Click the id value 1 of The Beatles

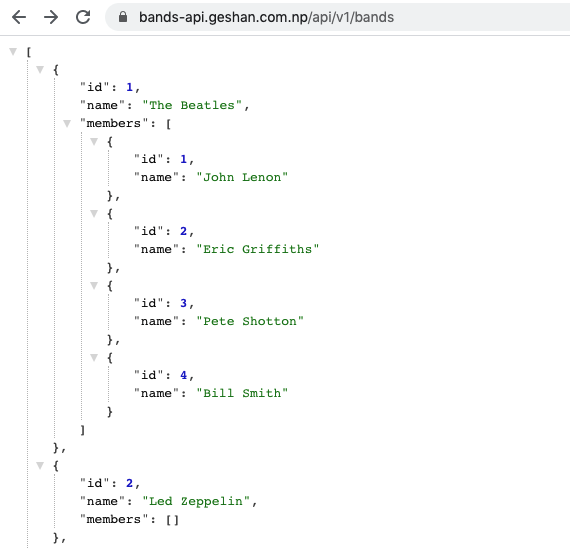[x=129, y=87]
